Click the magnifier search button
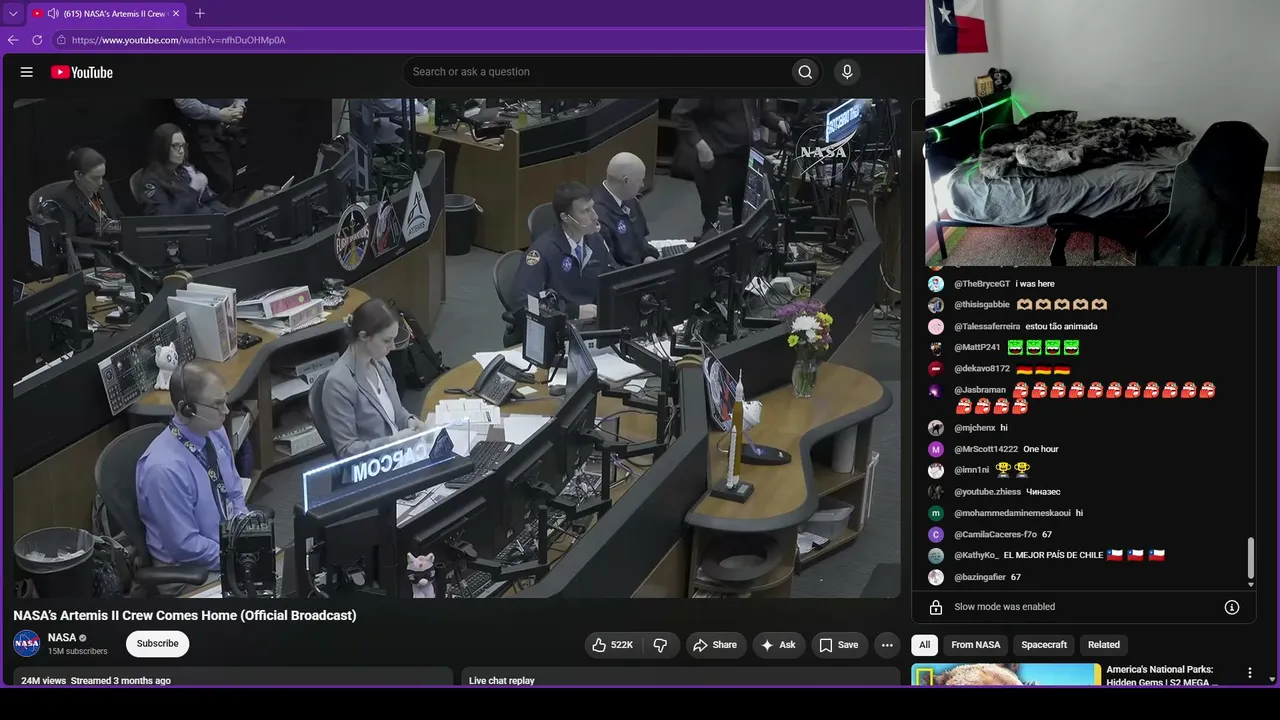This screenshot has height=720, width=1280. click(805, 72)
